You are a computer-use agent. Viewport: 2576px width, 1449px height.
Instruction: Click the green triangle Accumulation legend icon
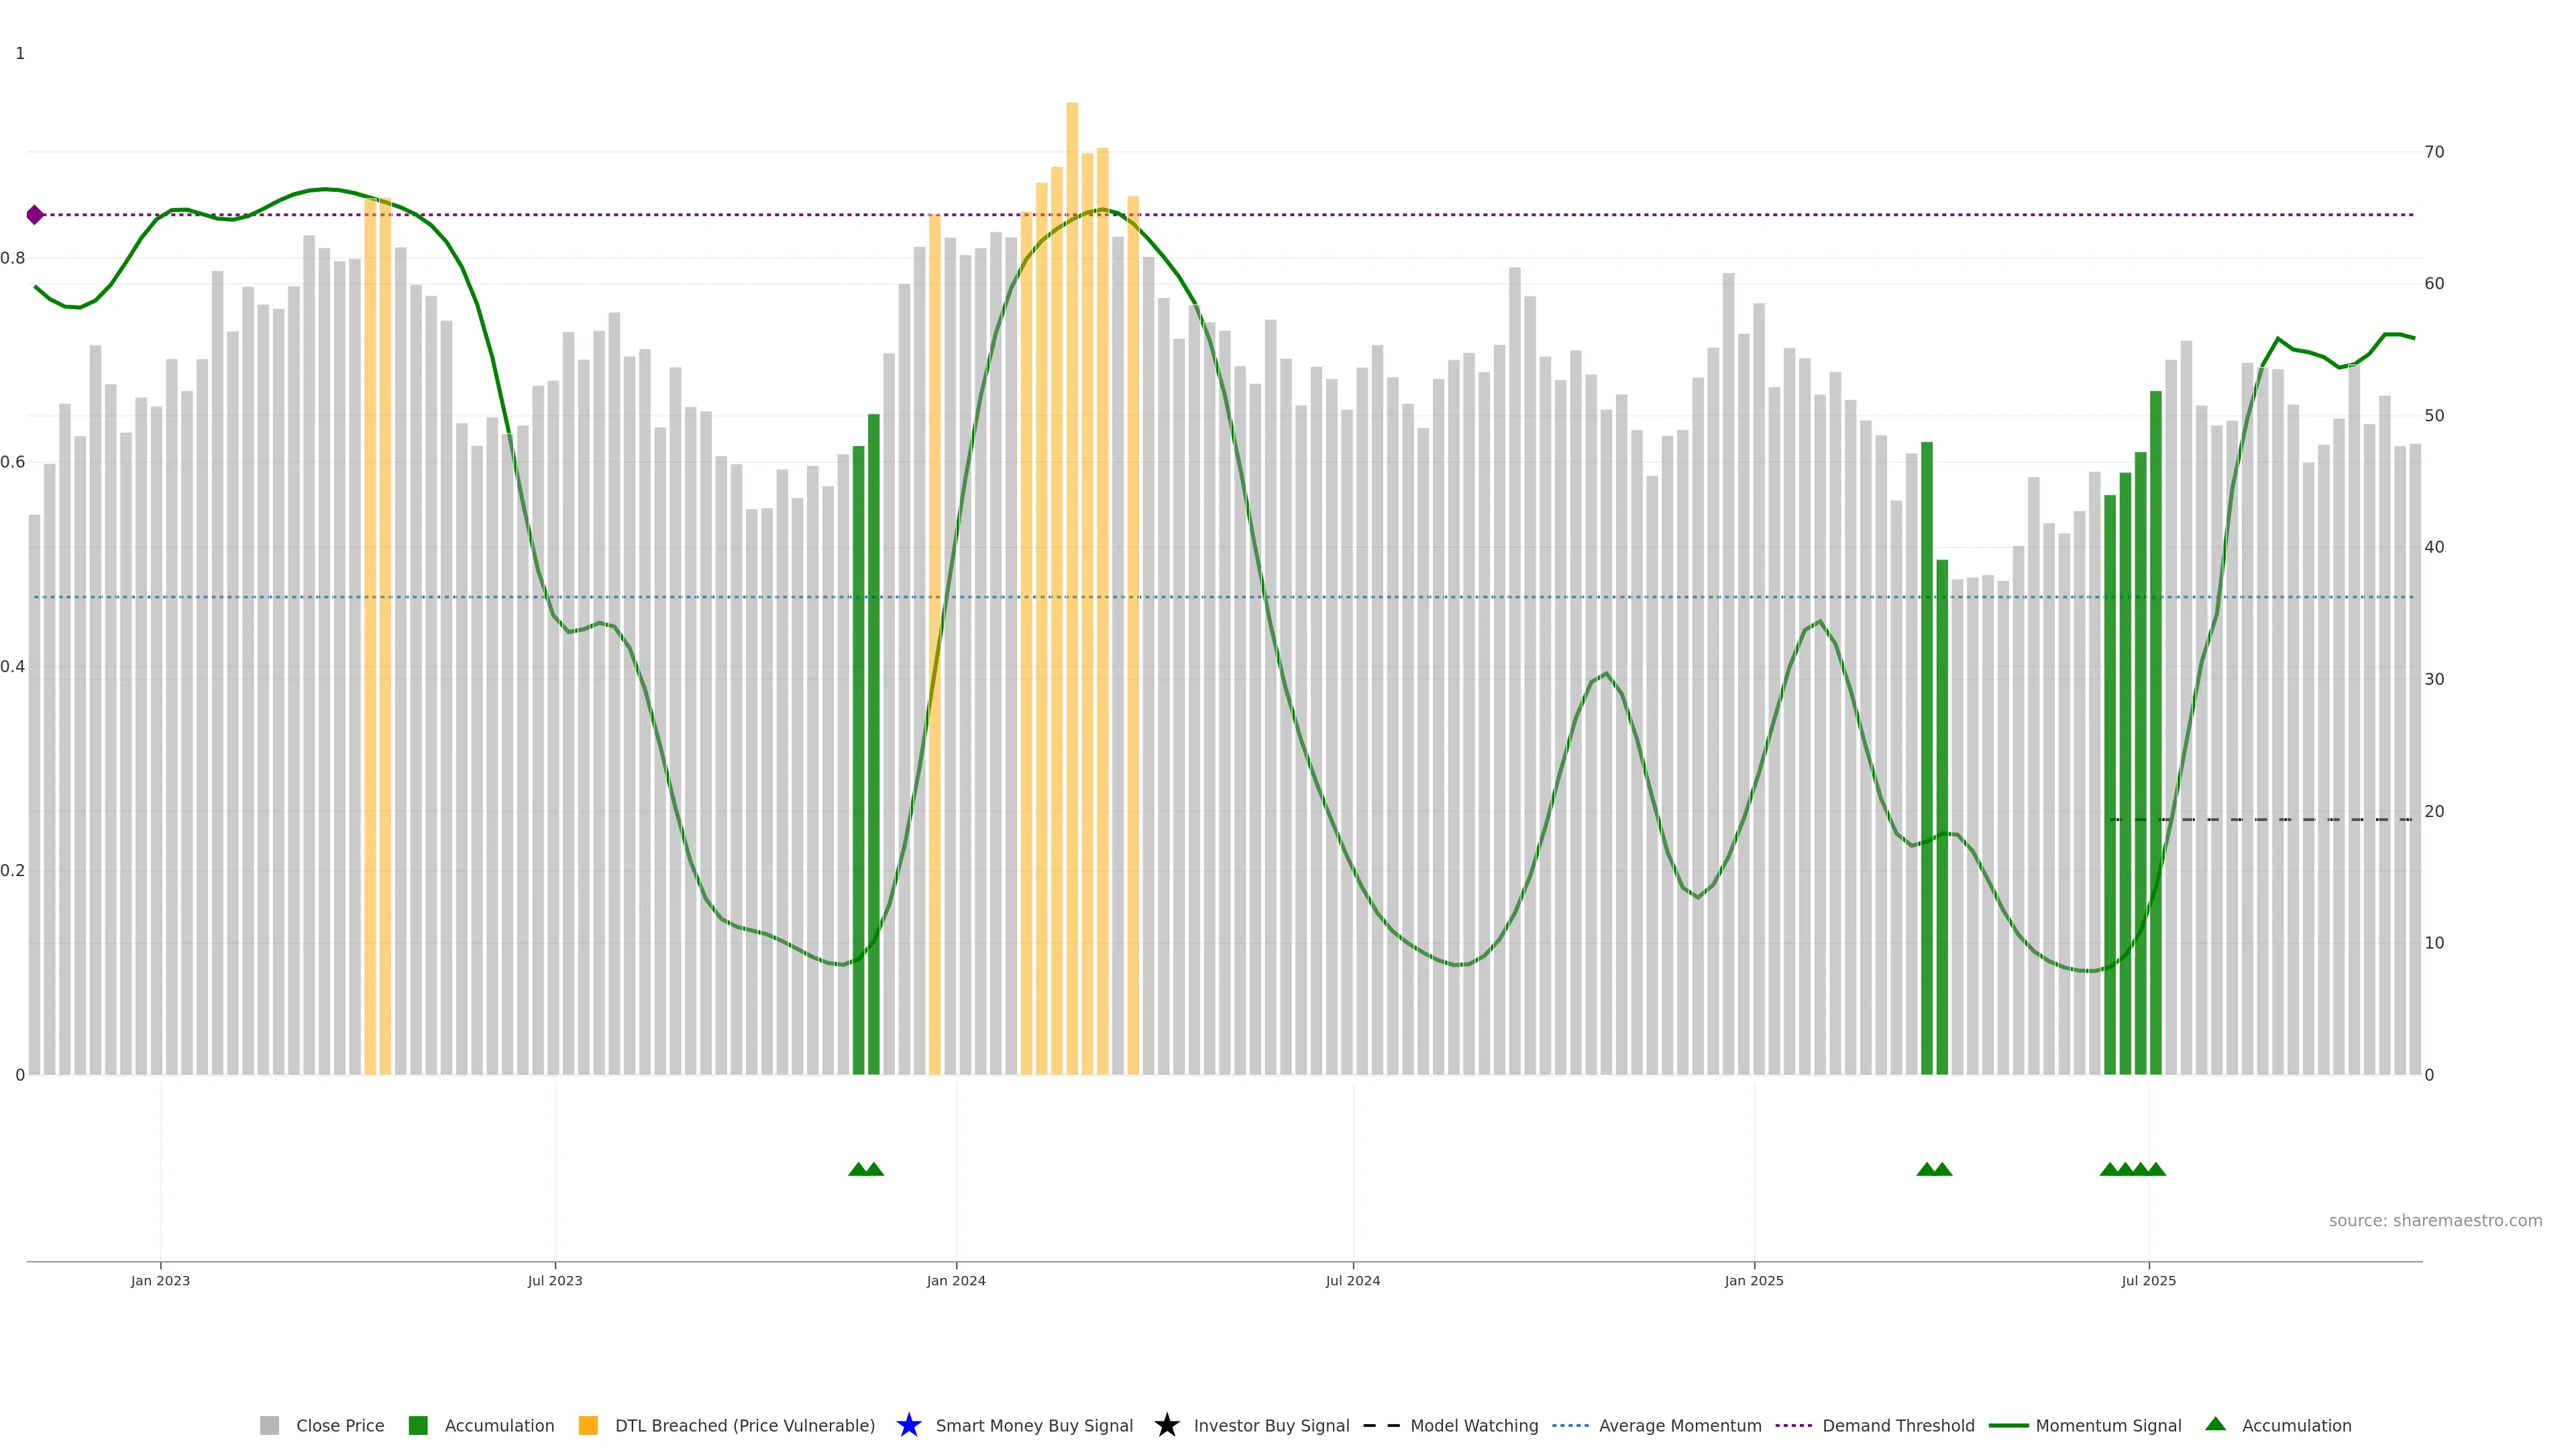pyautogui.click(x=2215, y=1424)
